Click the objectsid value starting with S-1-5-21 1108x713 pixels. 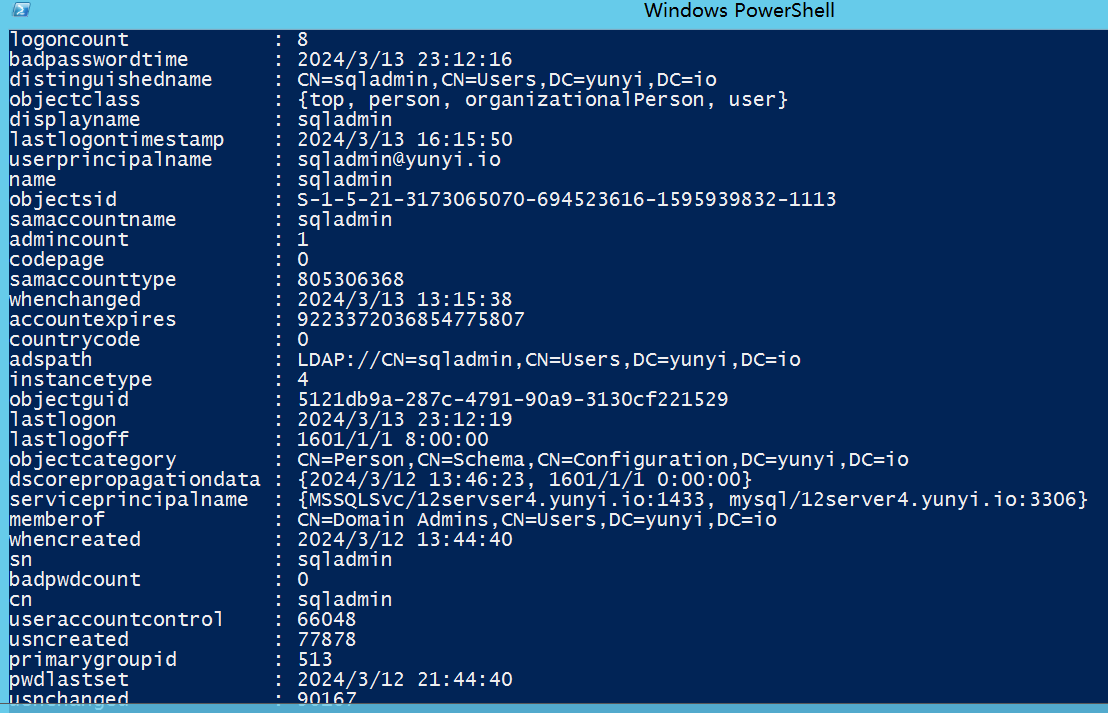tap(566, 199)
